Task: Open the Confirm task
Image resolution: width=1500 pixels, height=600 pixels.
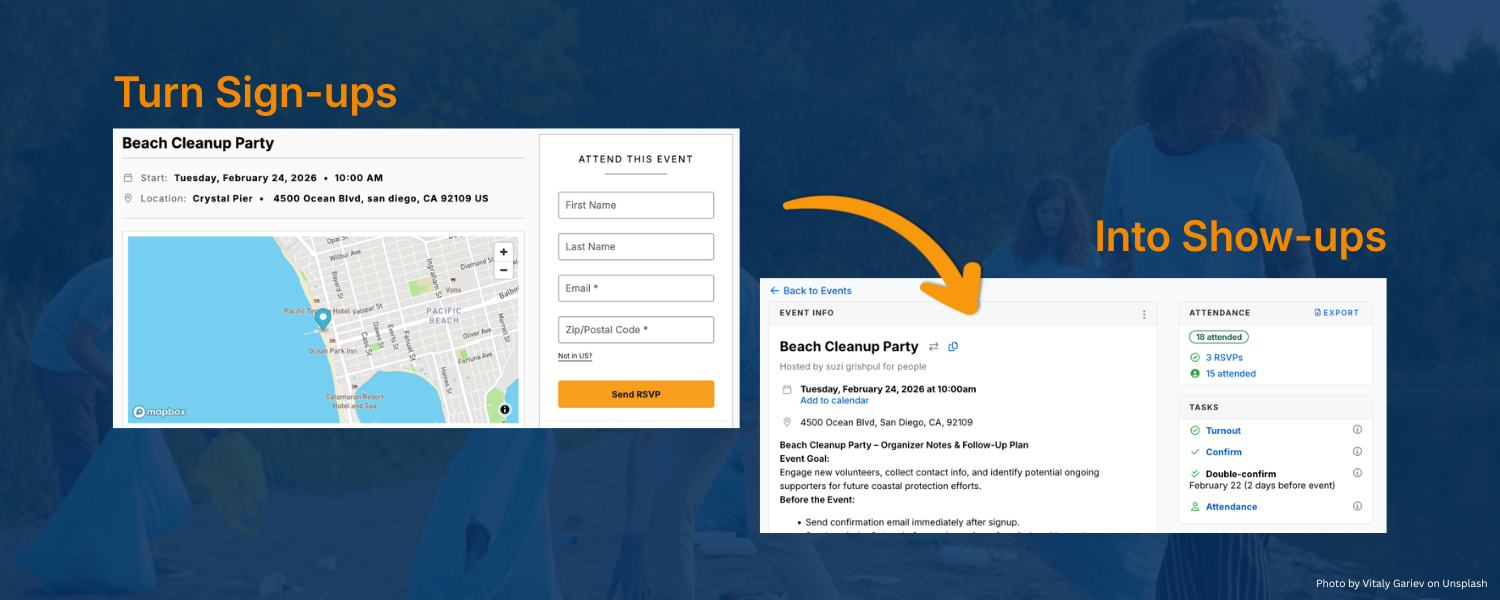Action: 1224,452
